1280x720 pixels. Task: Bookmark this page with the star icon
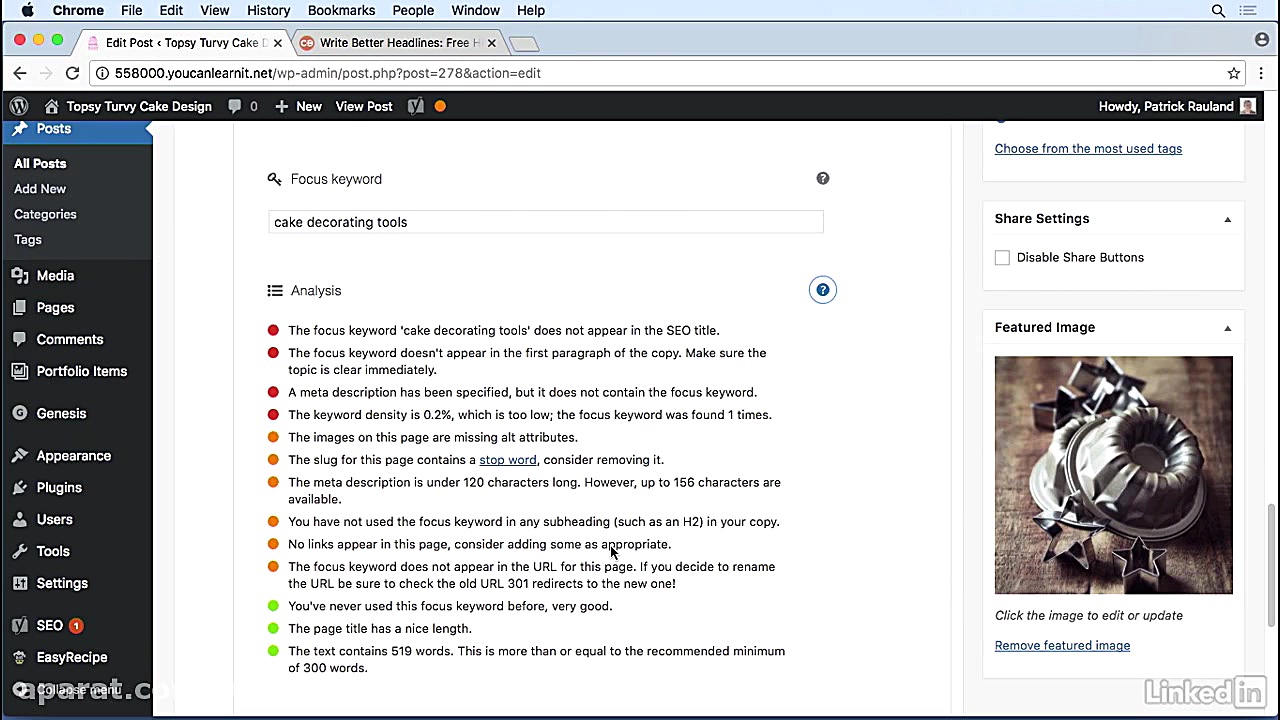pyautogui.click(x=1234, y=73)
